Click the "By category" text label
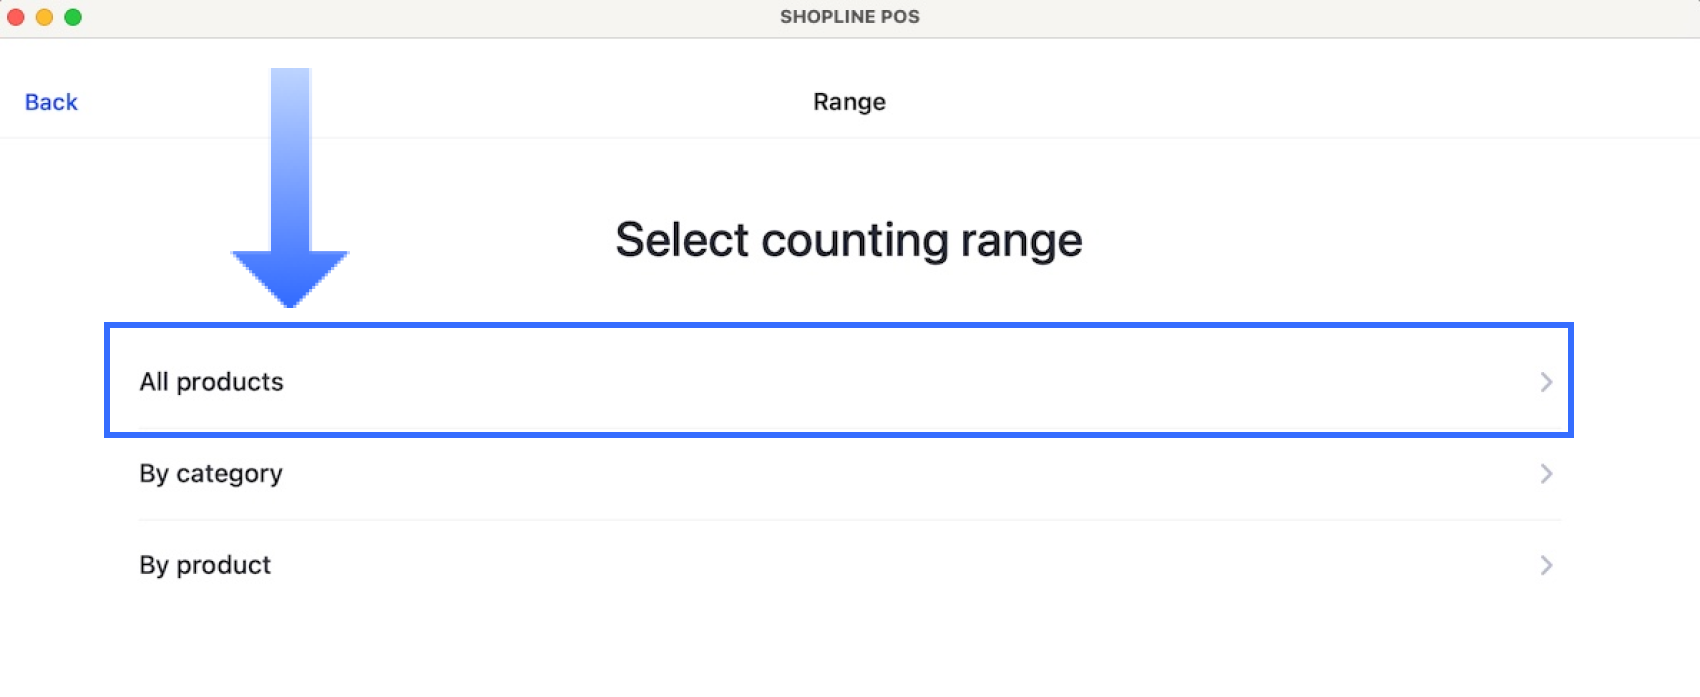1700x697 pixels. click(x=211, y=474)
